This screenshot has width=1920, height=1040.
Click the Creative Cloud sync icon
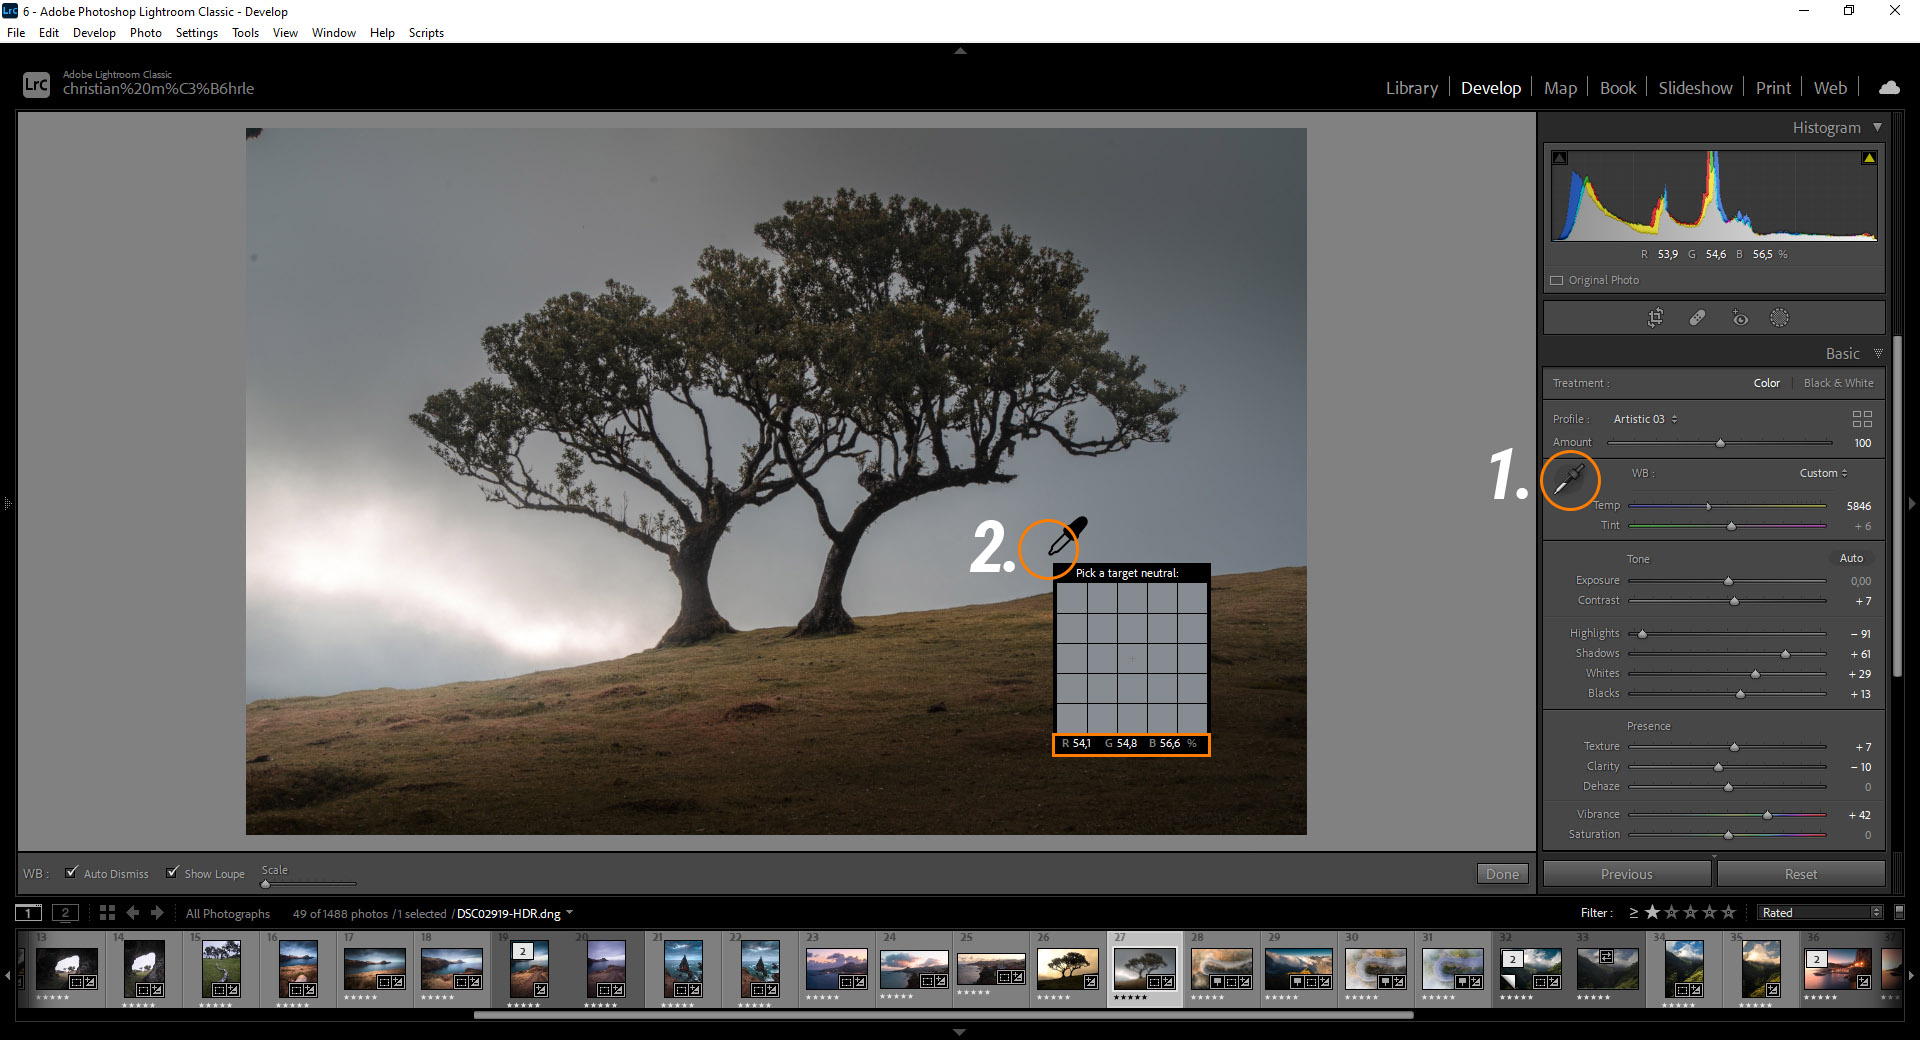tap(1888, 87)
